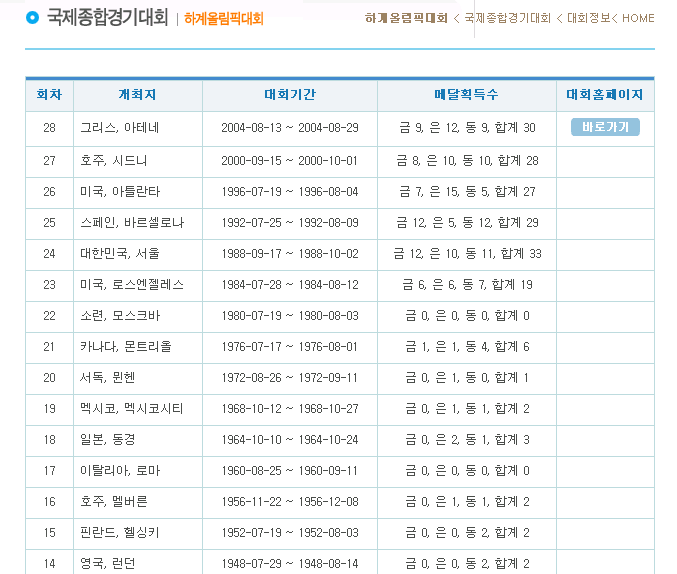Image resolution: width=677 pixels, height=574 pixels.
Task: Click the date range 1972-08-26 ~ 1972-09-11
Action: click(290, 378)
